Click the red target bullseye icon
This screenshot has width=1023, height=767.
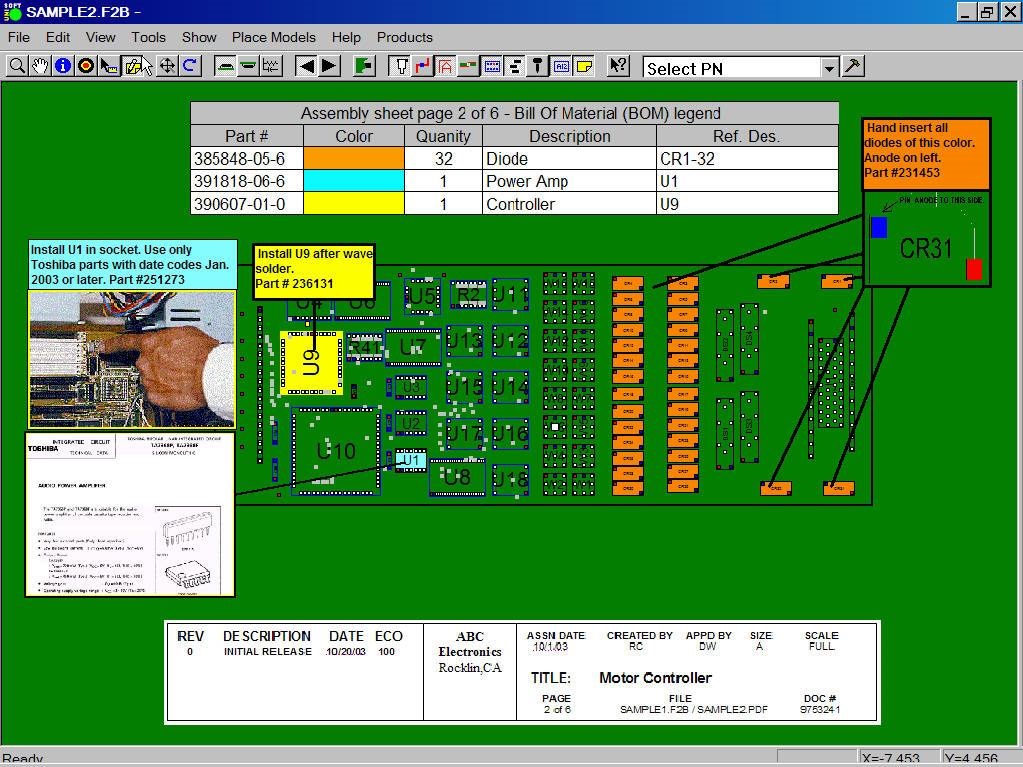[x=85, y=67]
